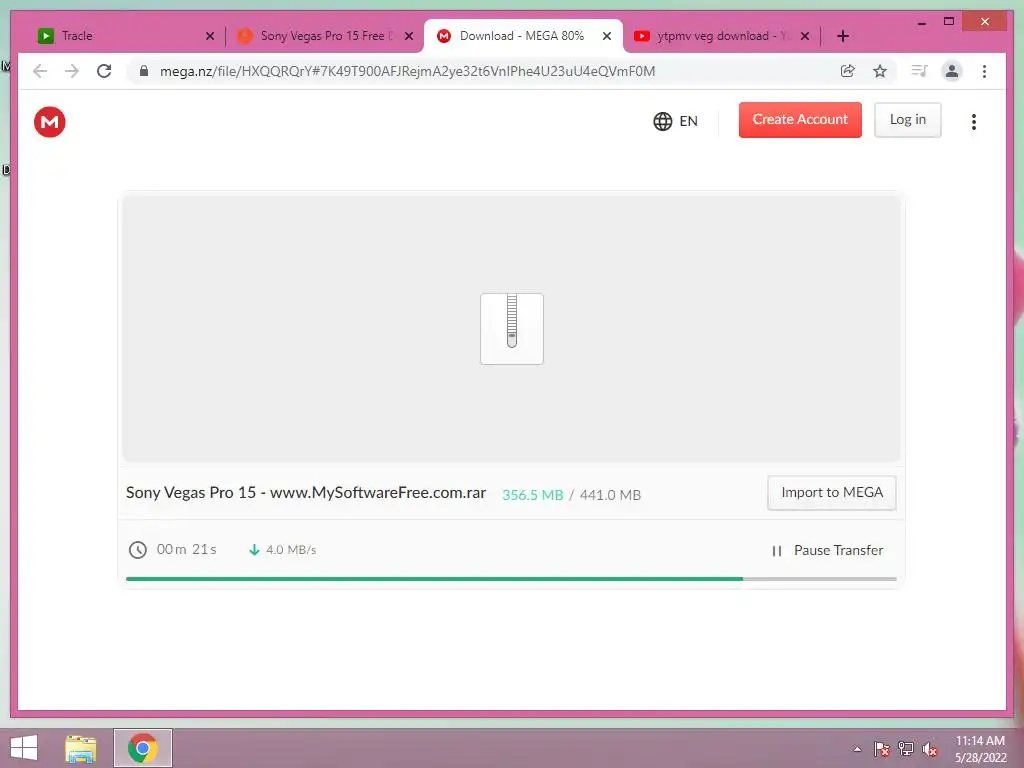Click the Create Account button

800,120
